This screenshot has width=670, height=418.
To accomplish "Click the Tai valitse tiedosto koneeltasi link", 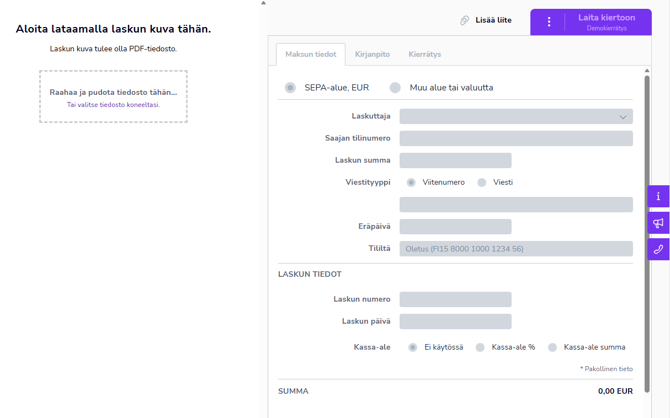I will coord(113,105).
